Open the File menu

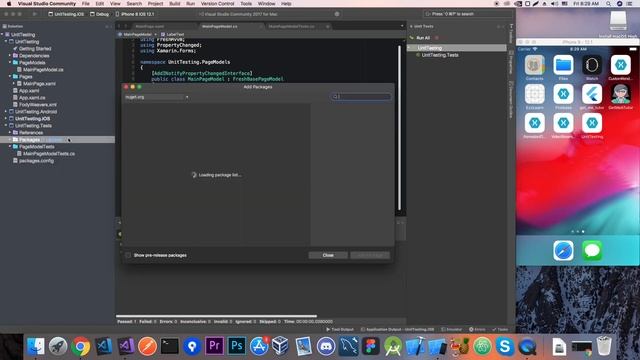(x=86, y=3)
